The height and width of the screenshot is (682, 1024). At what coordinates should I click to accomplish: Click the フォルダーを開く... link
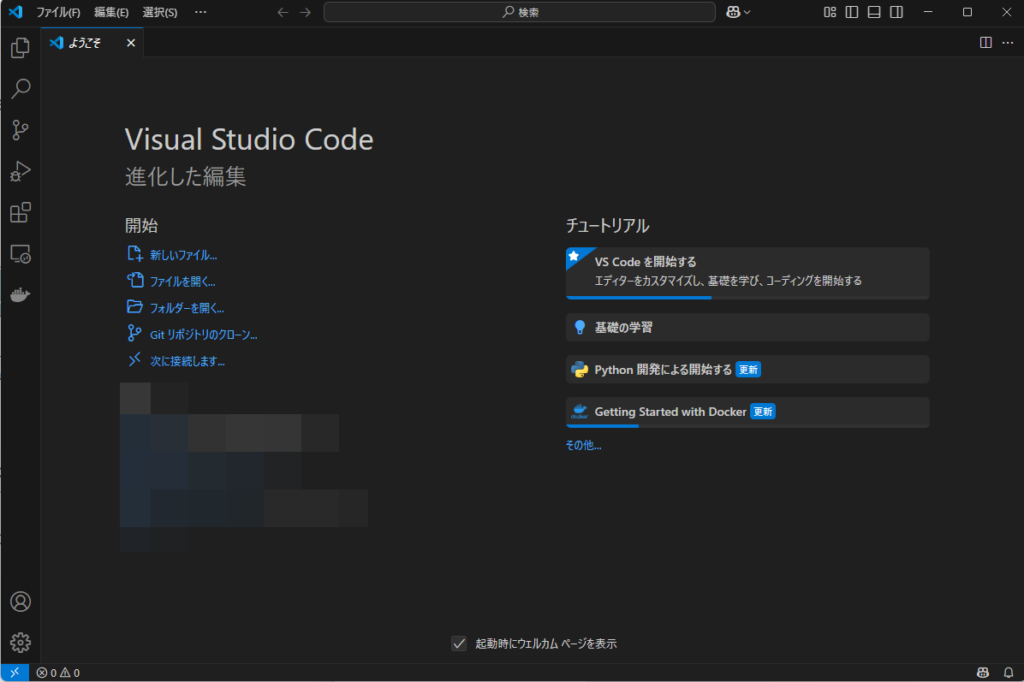pyautogui.click(x=187, y=308)
